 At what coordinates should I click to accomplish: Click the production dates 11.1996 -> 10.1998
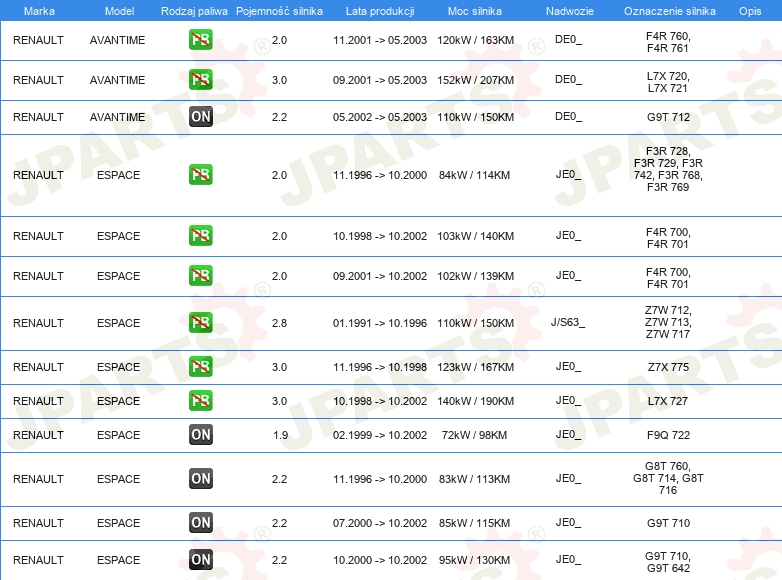(380, 367)
